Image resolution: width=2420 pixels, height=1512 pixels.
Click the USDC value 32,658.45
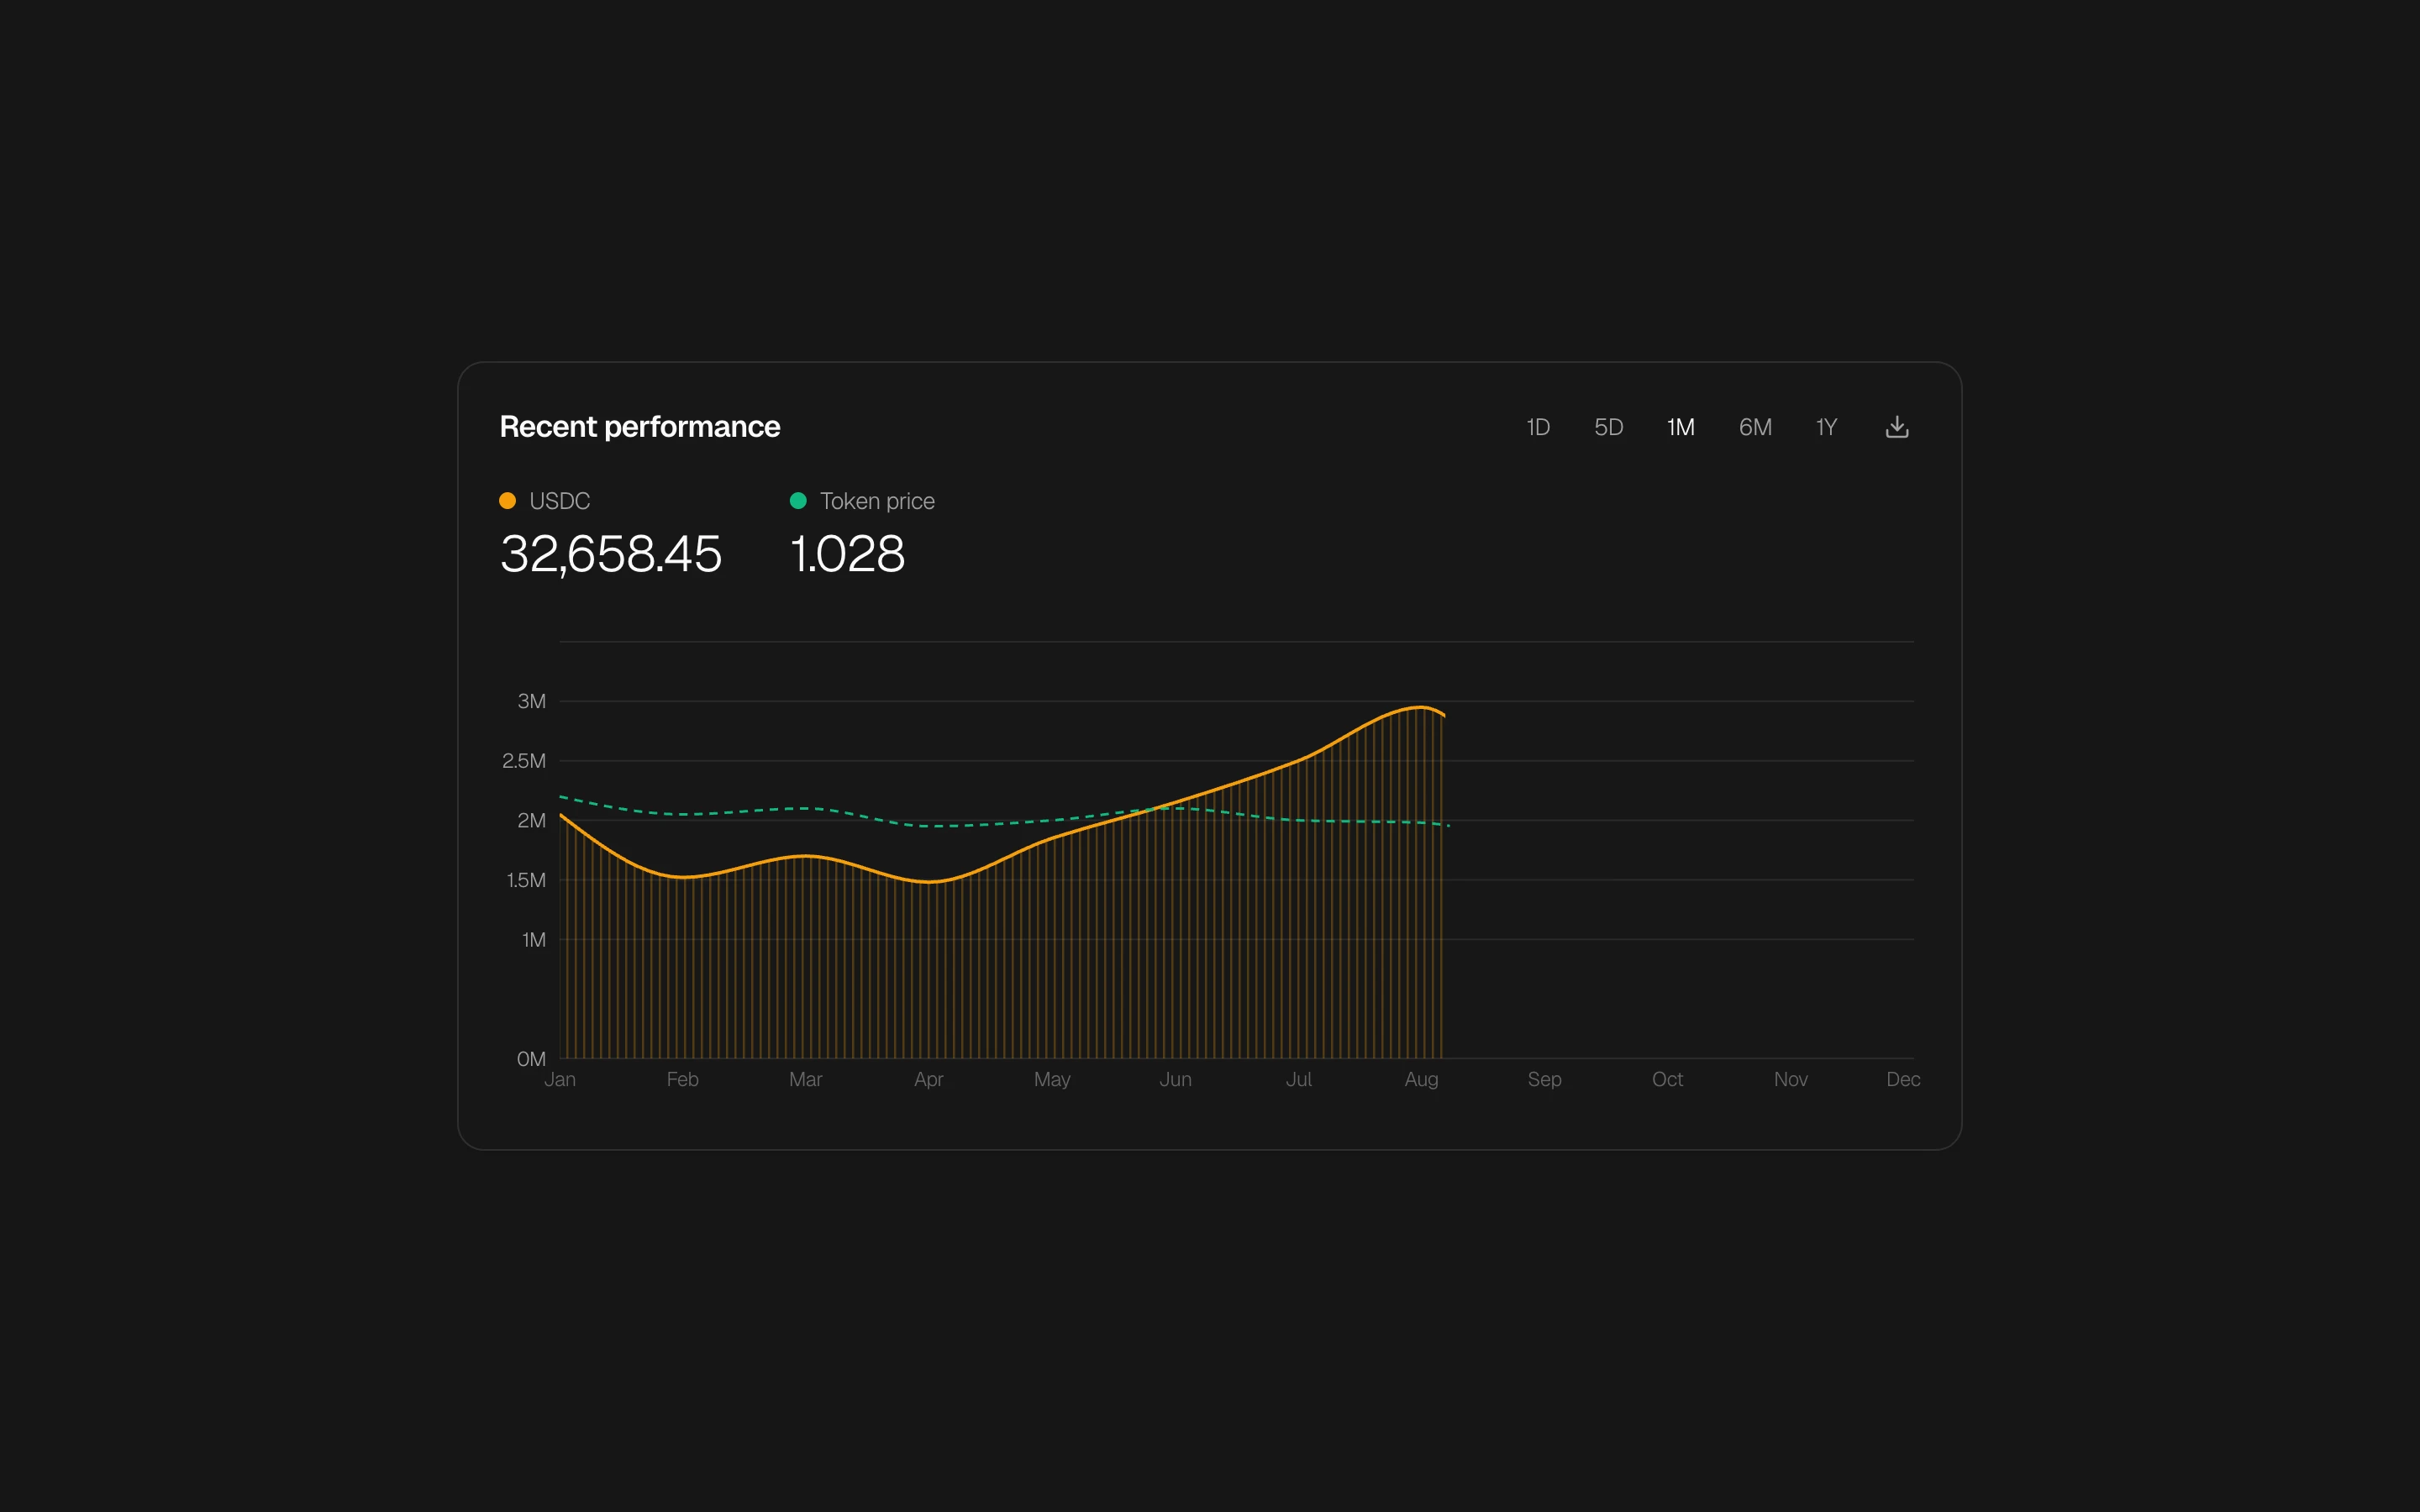tap(610, 554)
